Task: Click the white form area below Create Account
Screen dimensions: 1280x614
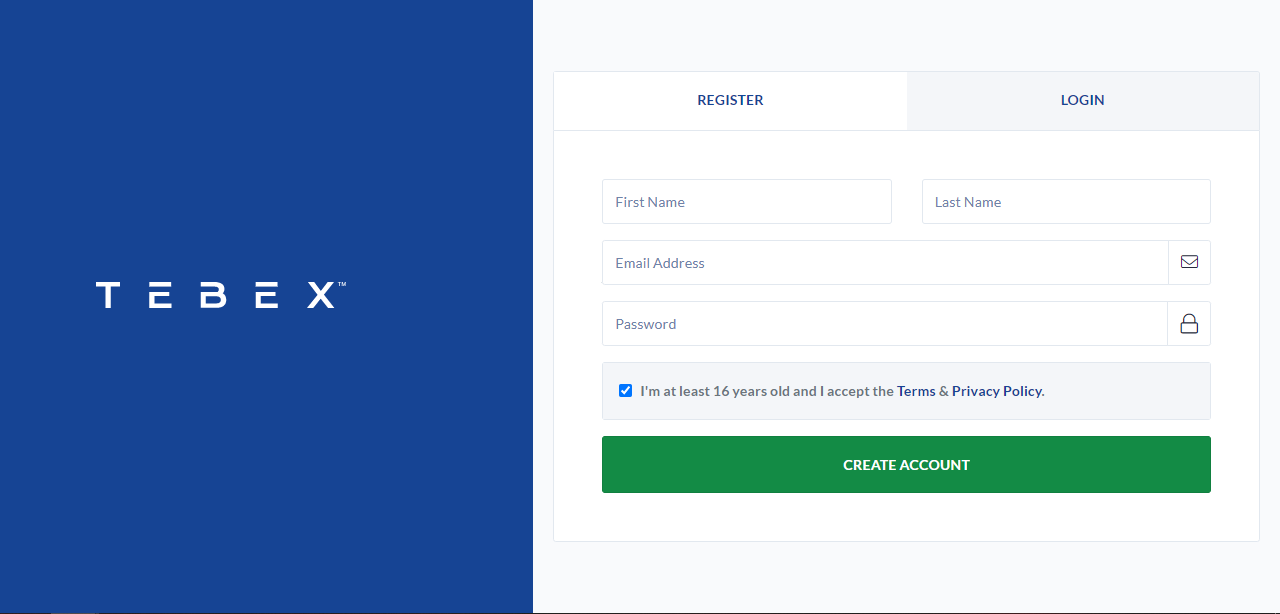Action: click(906, 517)
